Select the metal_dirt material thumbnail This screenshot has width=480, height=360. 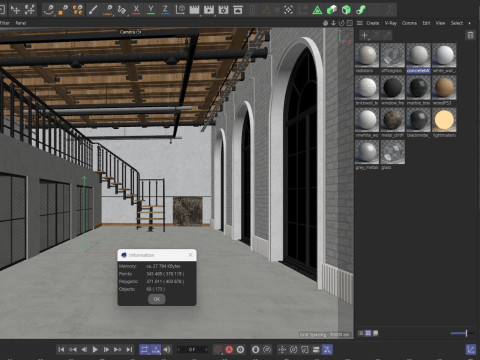click(393, 120)
